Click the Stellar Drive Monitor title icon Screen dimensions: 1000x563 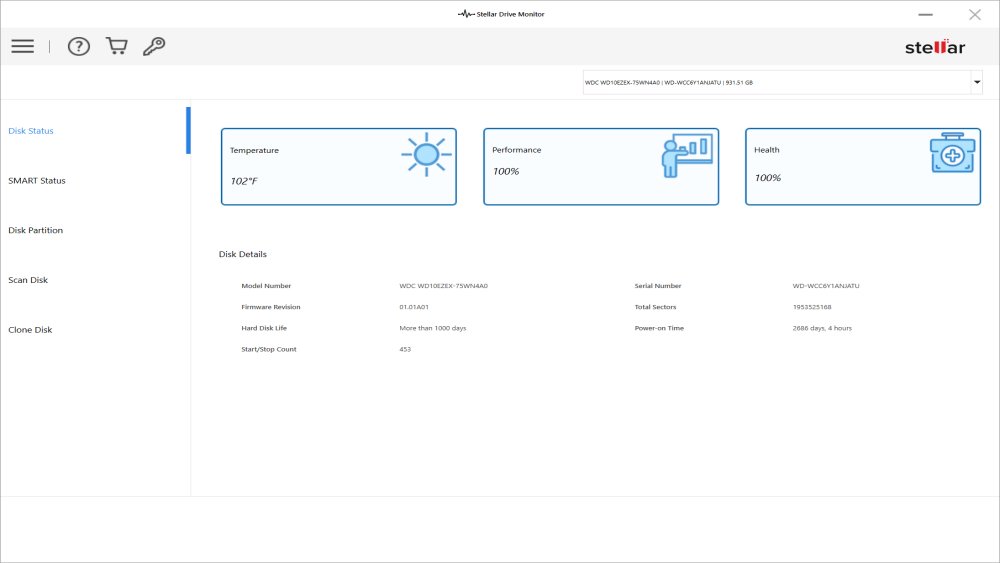[466, 14]
